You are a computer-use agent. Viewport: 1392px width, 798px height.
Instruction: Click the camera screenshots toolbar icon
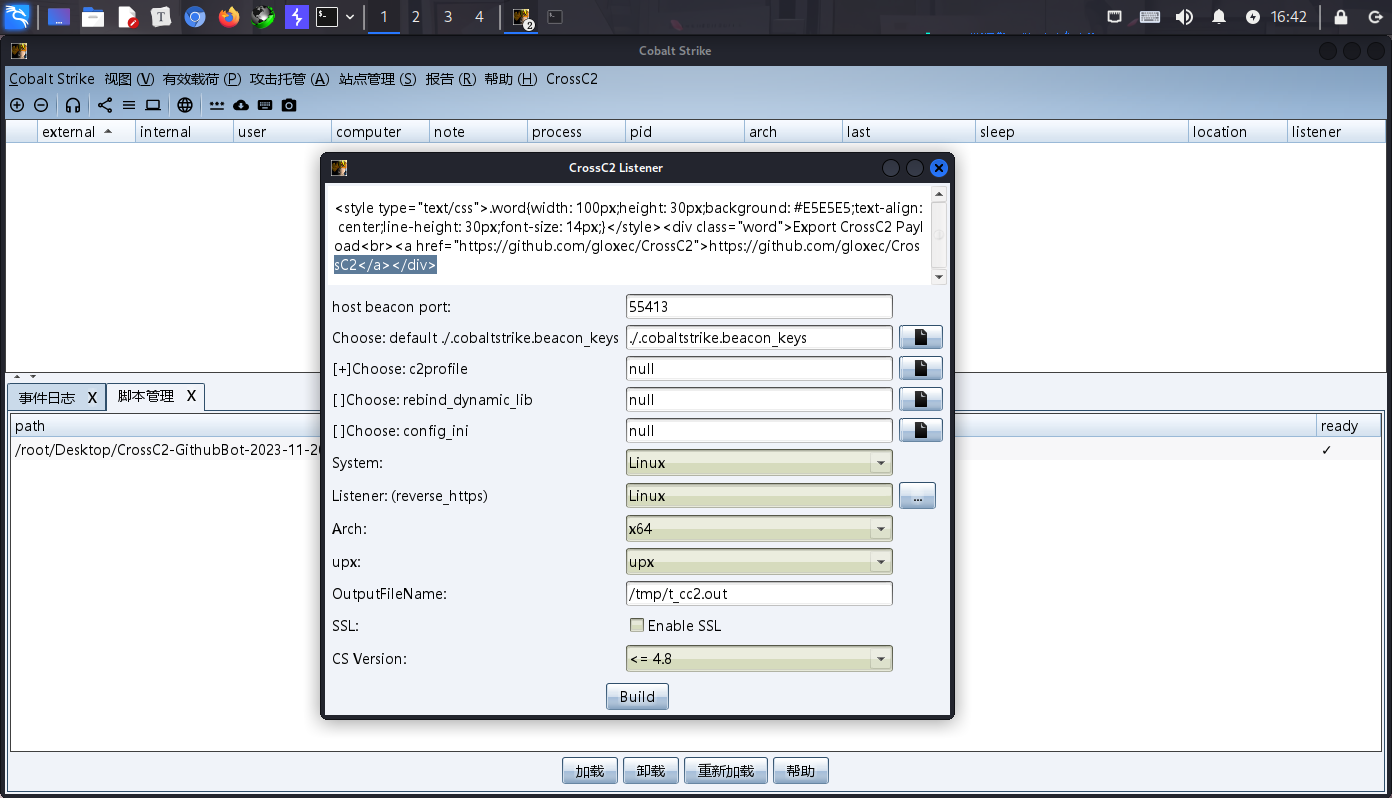(x=289, y=105)
